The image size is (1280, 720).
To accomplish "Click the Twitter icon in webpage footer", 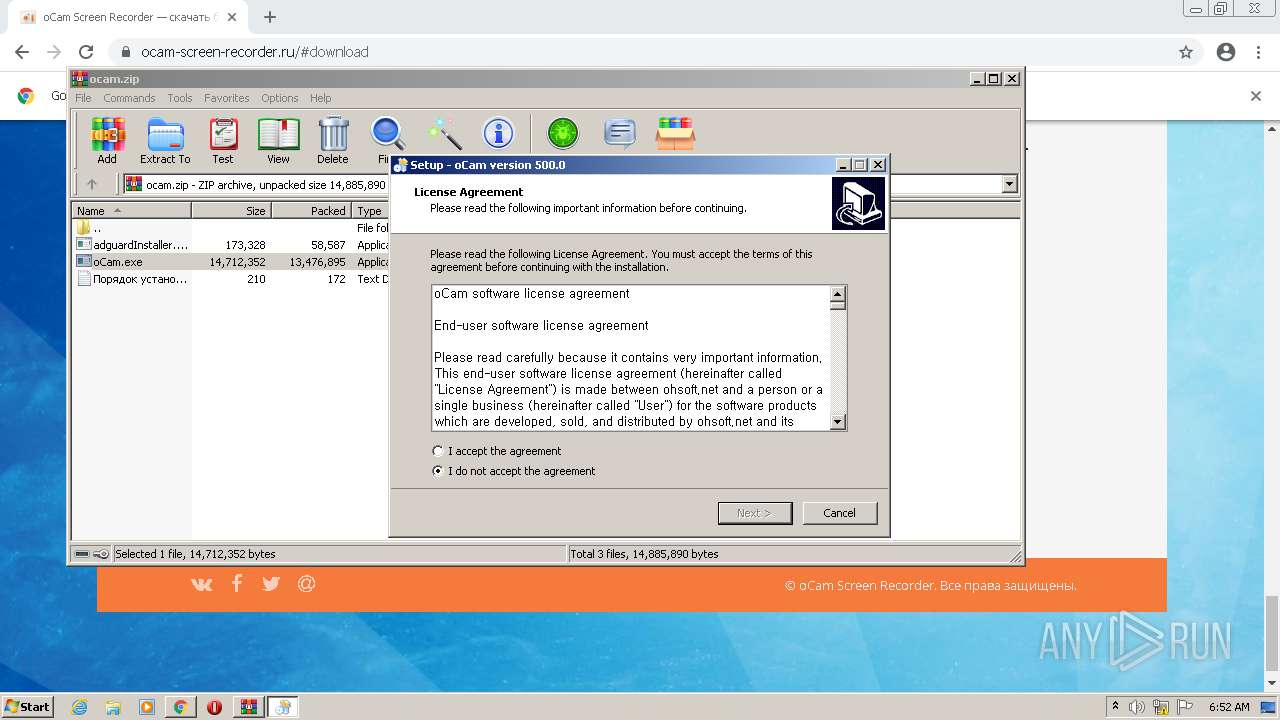I will pyautogui.click(x=271, y=583).
